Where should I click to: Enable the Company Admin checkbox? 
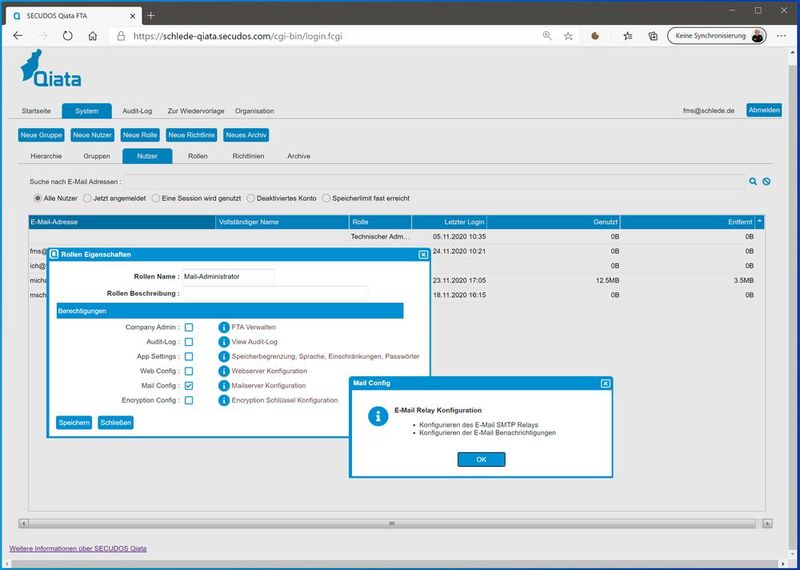[x=189, y=327]
